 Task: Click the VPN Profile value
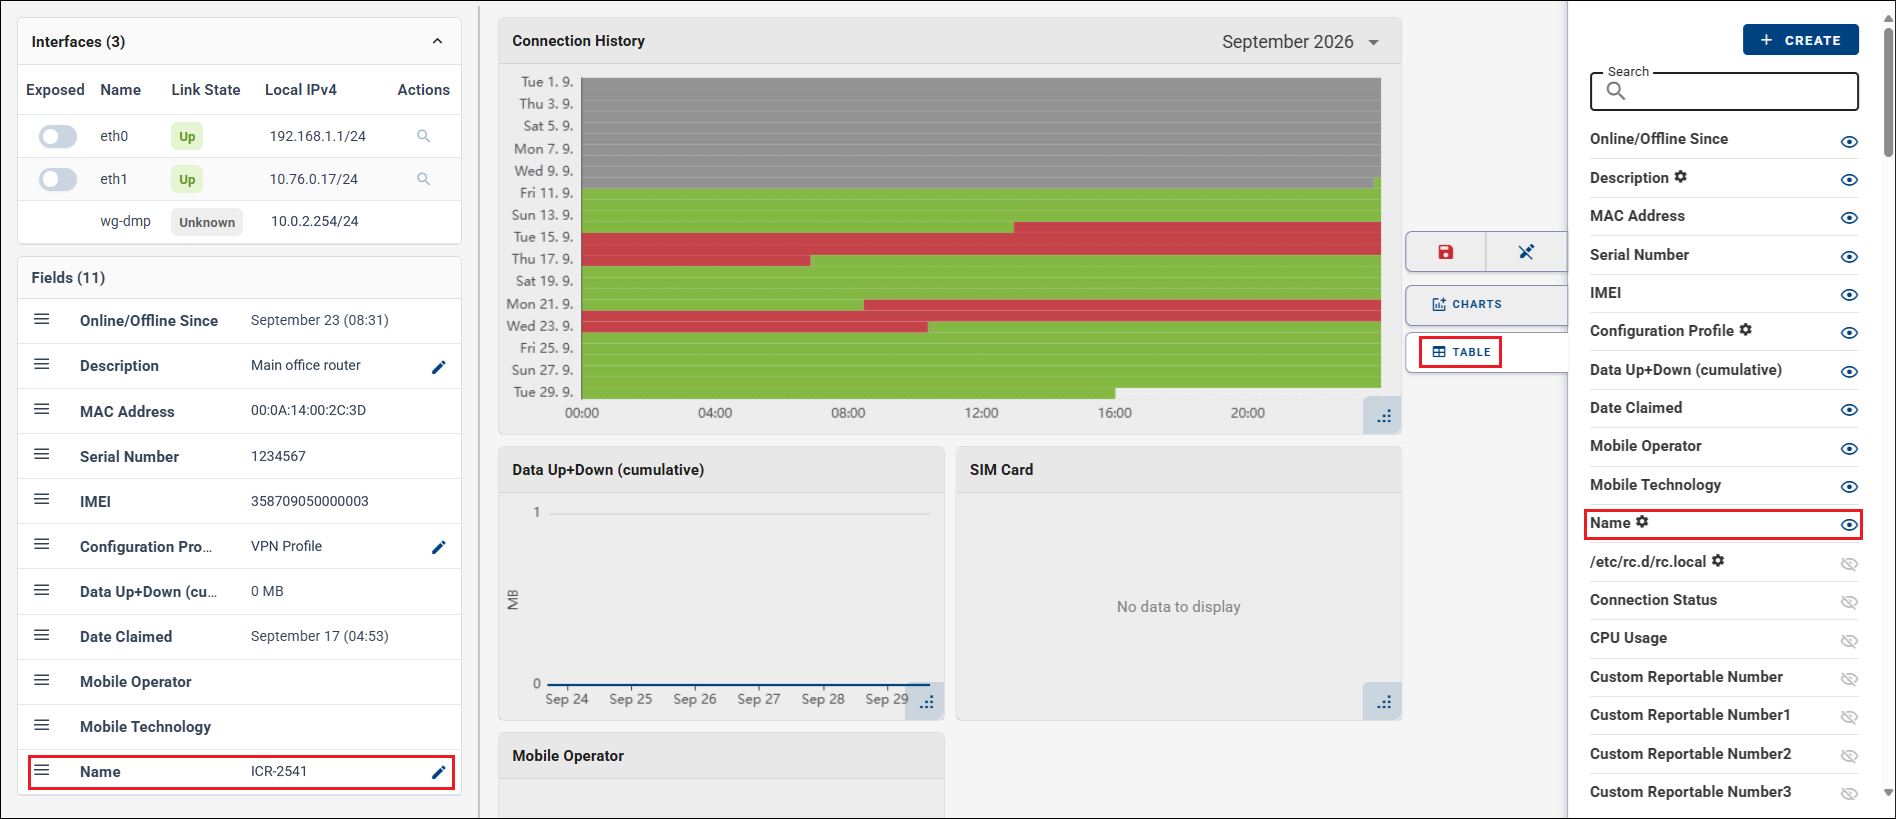pyautogui.click(x=287, y=546)
